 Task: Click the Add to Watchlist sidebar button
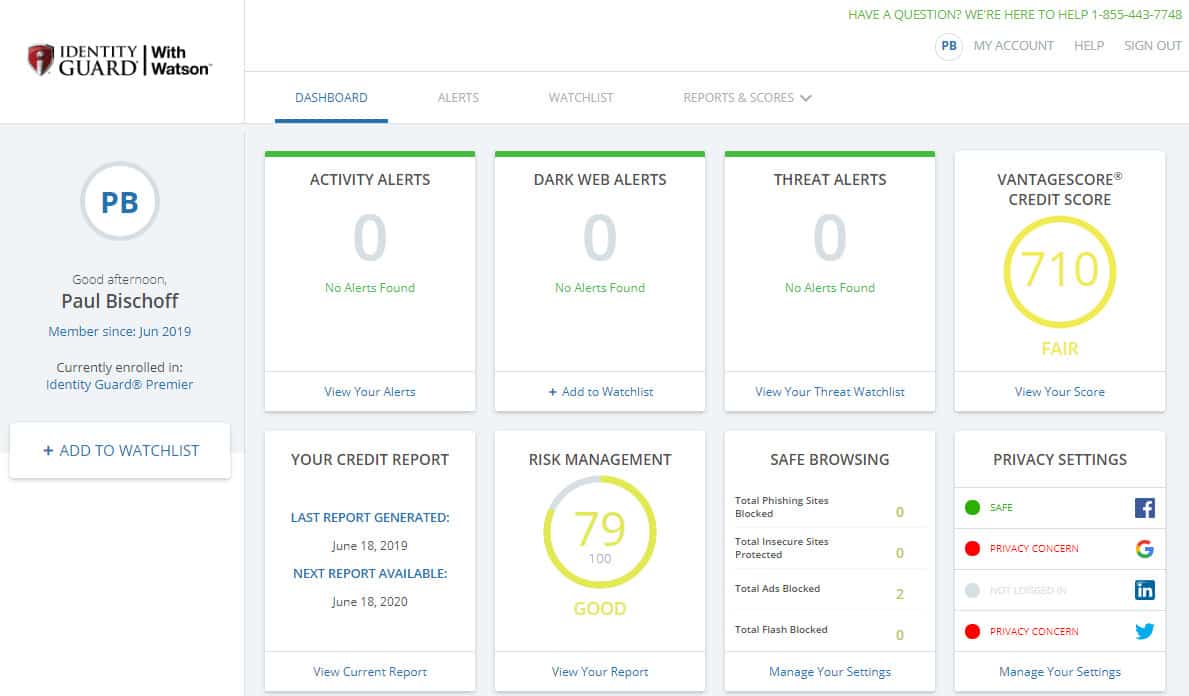point(120,450)
